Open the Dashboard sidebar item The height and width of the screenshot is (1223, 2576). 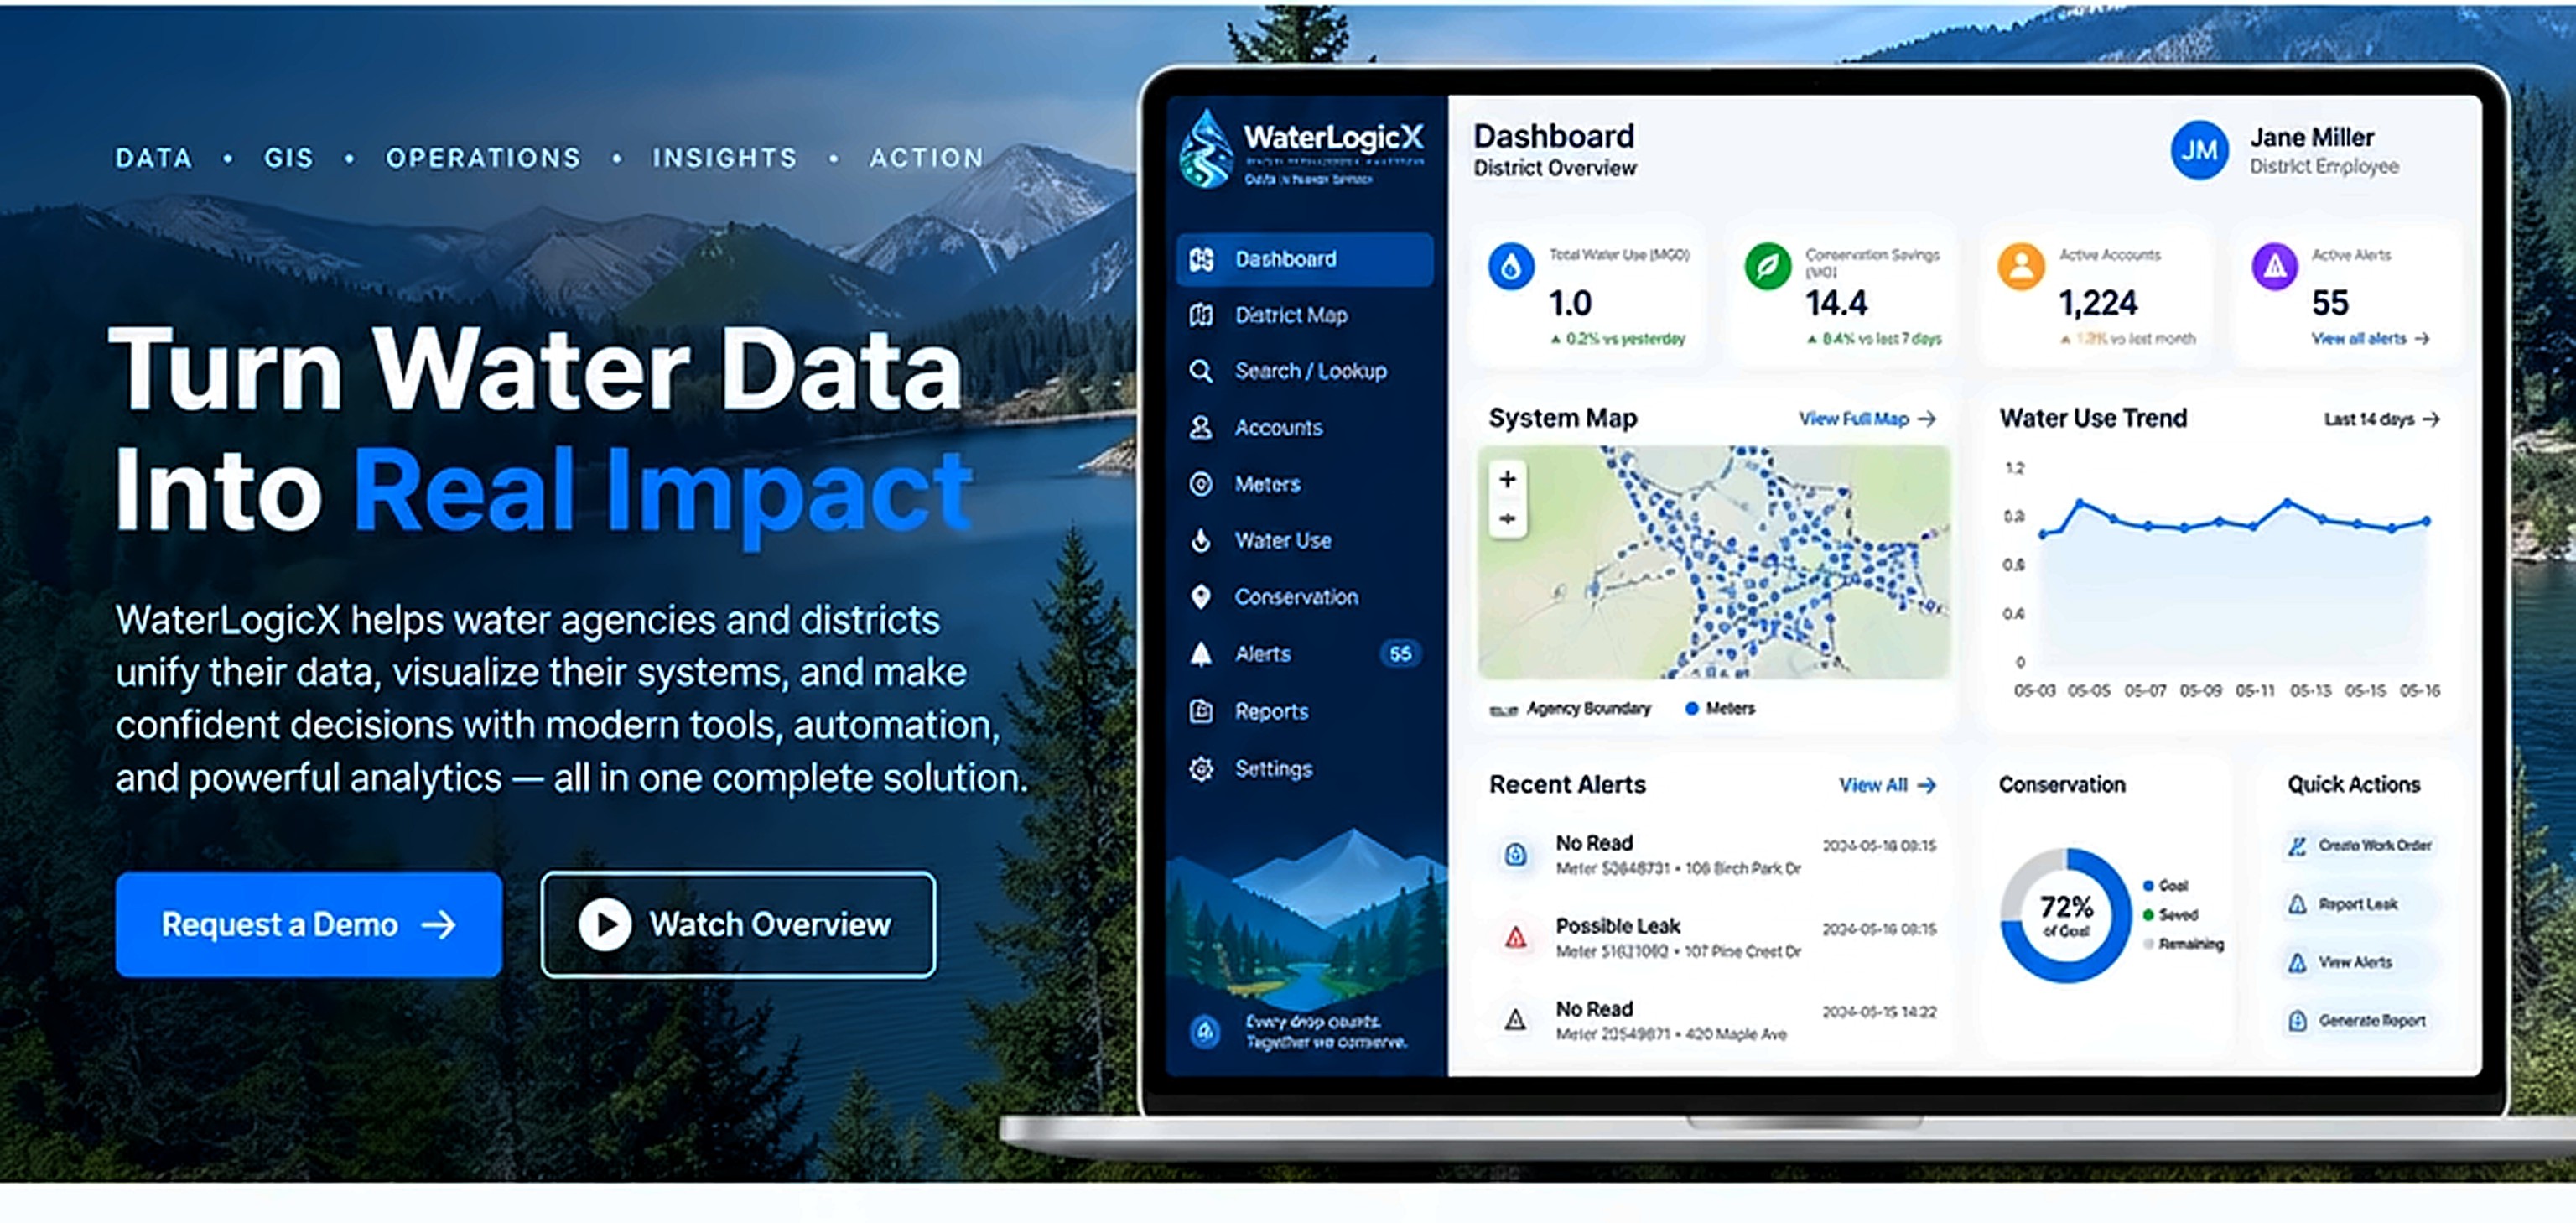(1304, 259)
